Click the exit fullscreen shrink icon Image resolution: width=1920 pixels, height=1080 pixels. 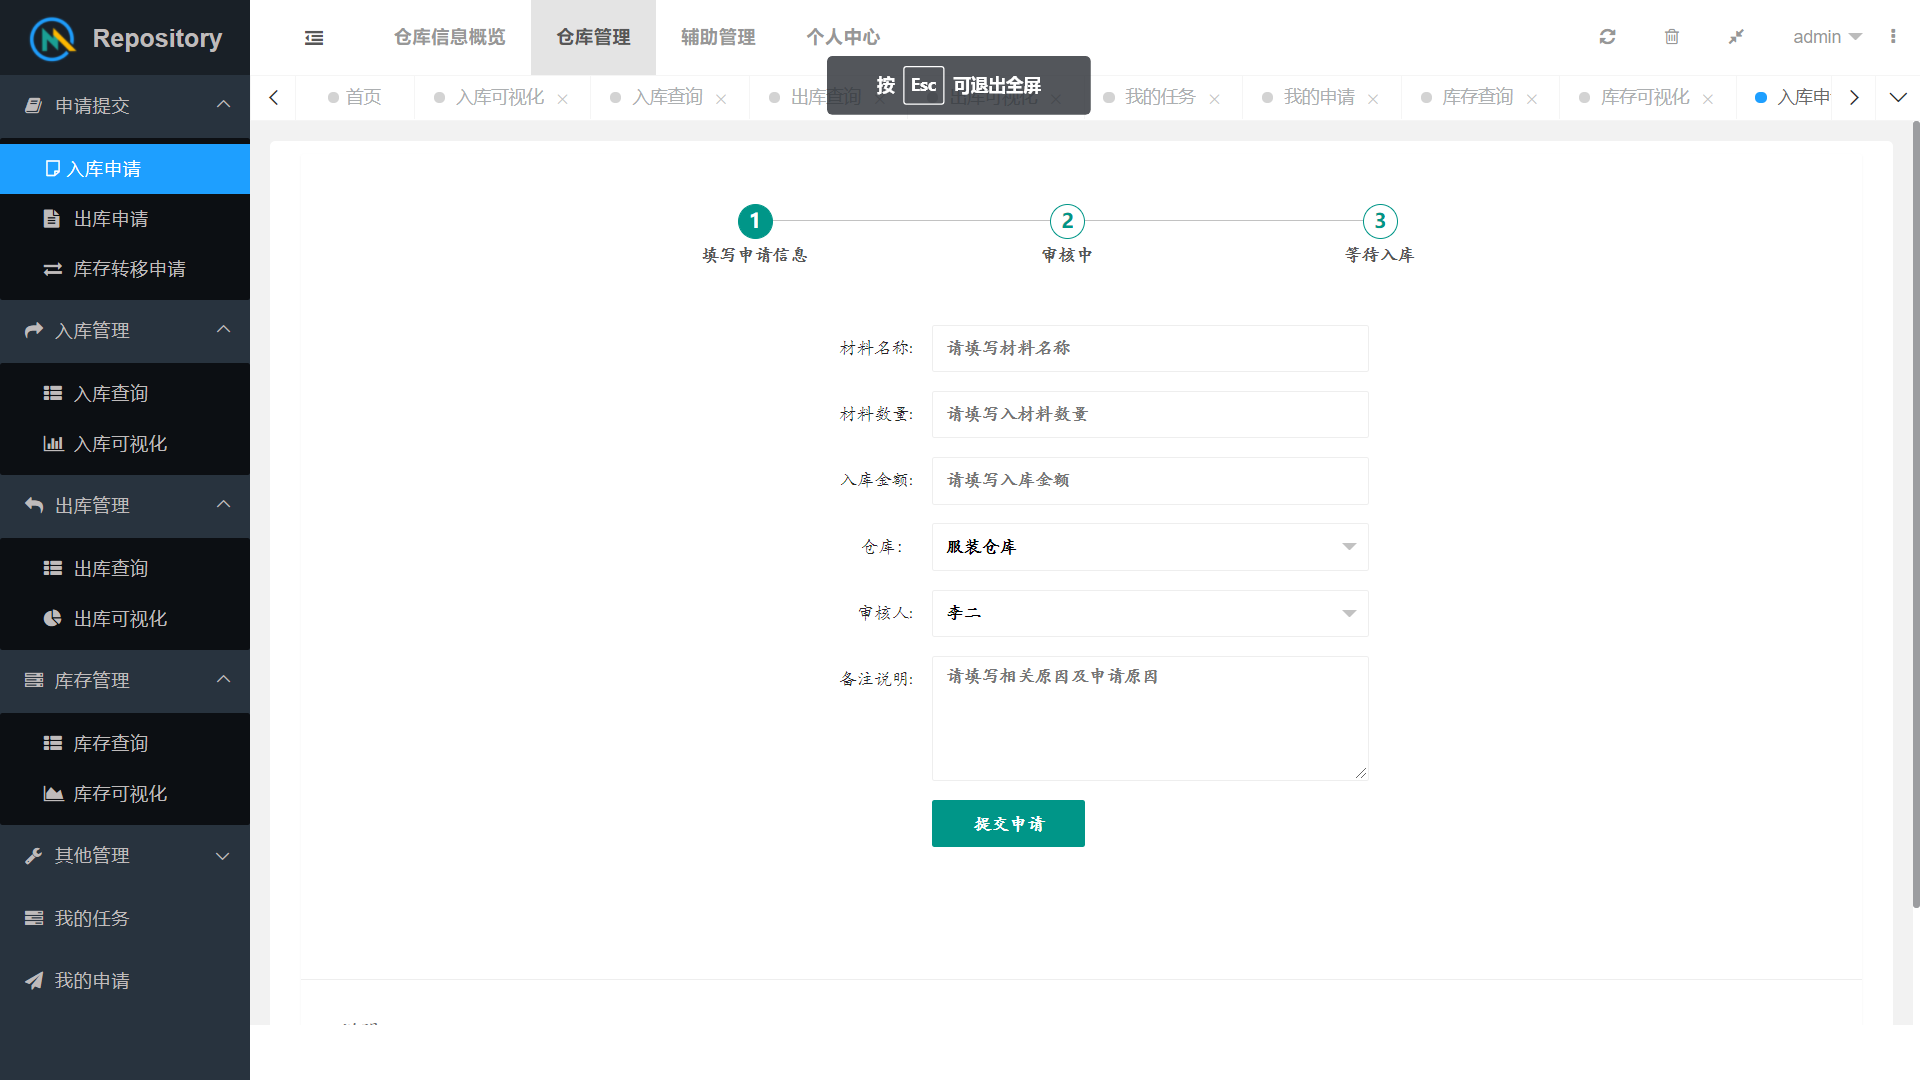click(1736, 37)
